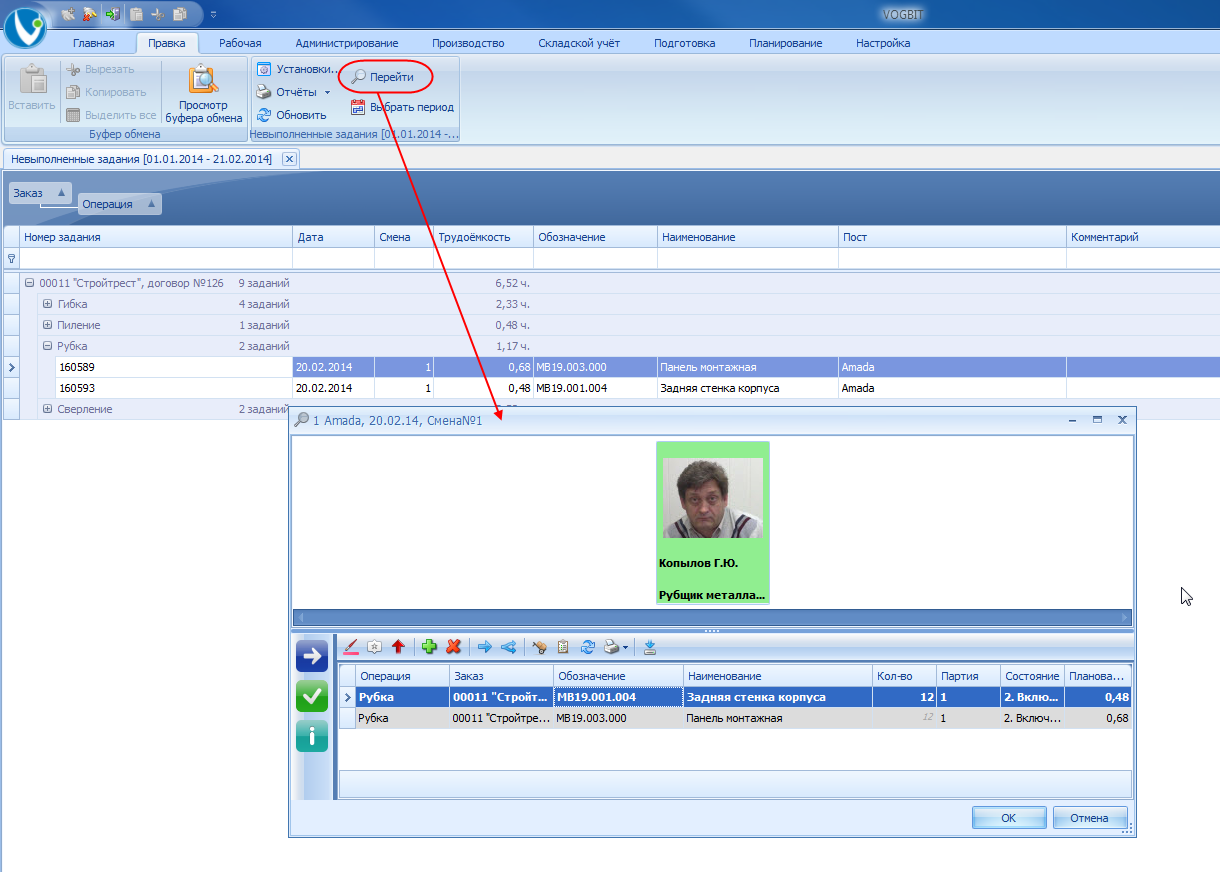Screen dimensions: 1220x872
Task: Click the Отмена button
Action: [x=1089, y=818]
